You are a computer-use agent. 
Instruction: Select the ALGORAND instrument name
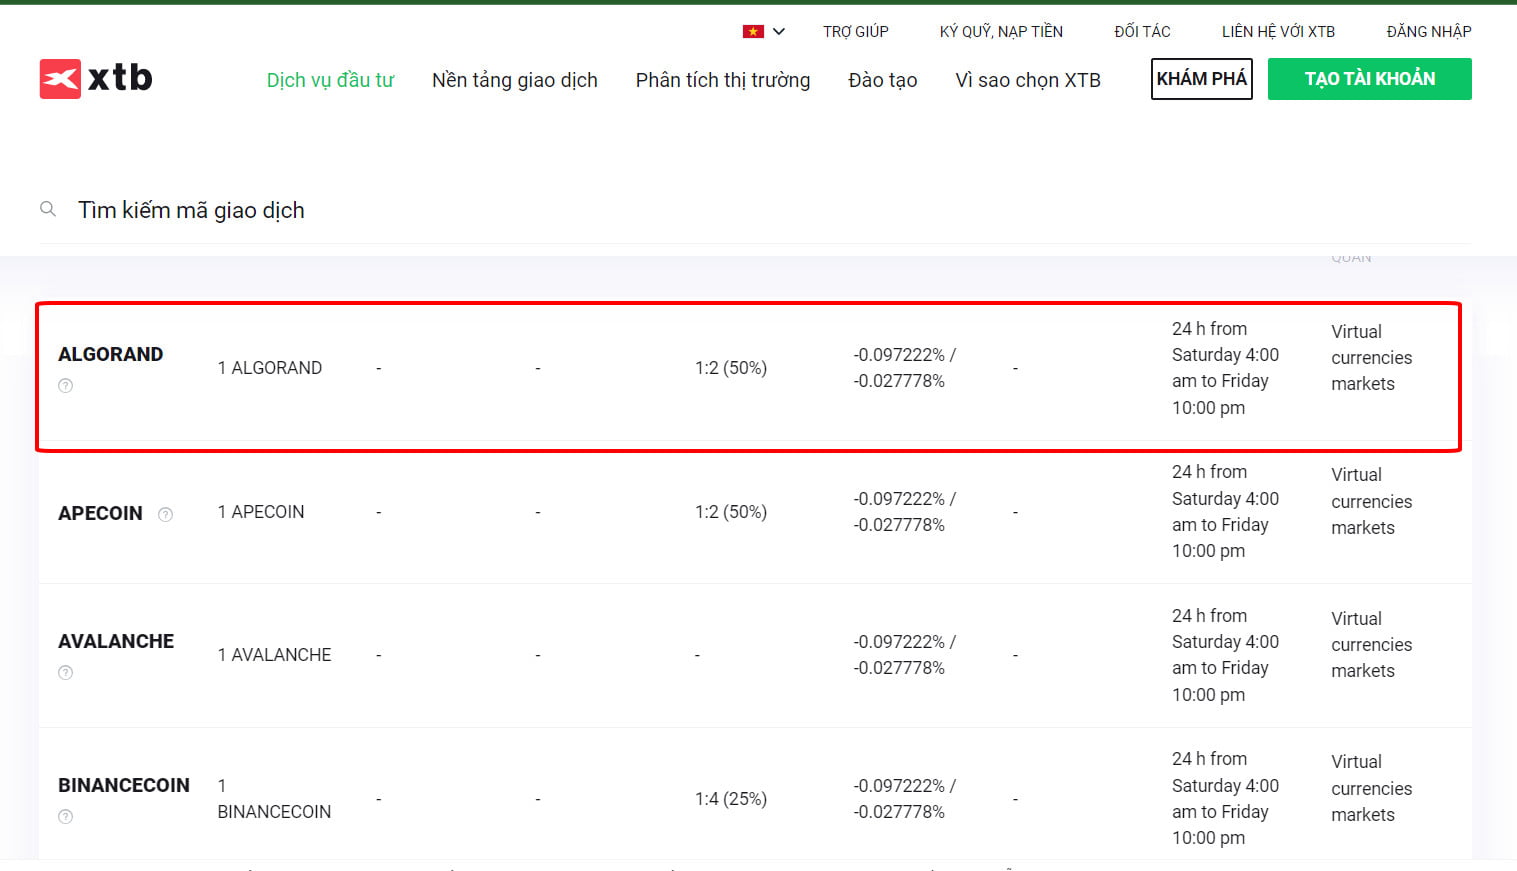pyautogui.click(x=110, y=354)
